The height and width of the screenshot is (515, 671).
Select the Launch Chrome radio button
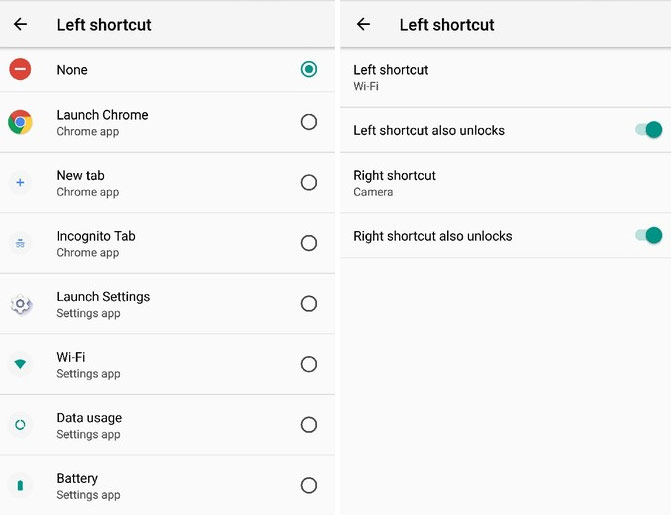point(309,122)
